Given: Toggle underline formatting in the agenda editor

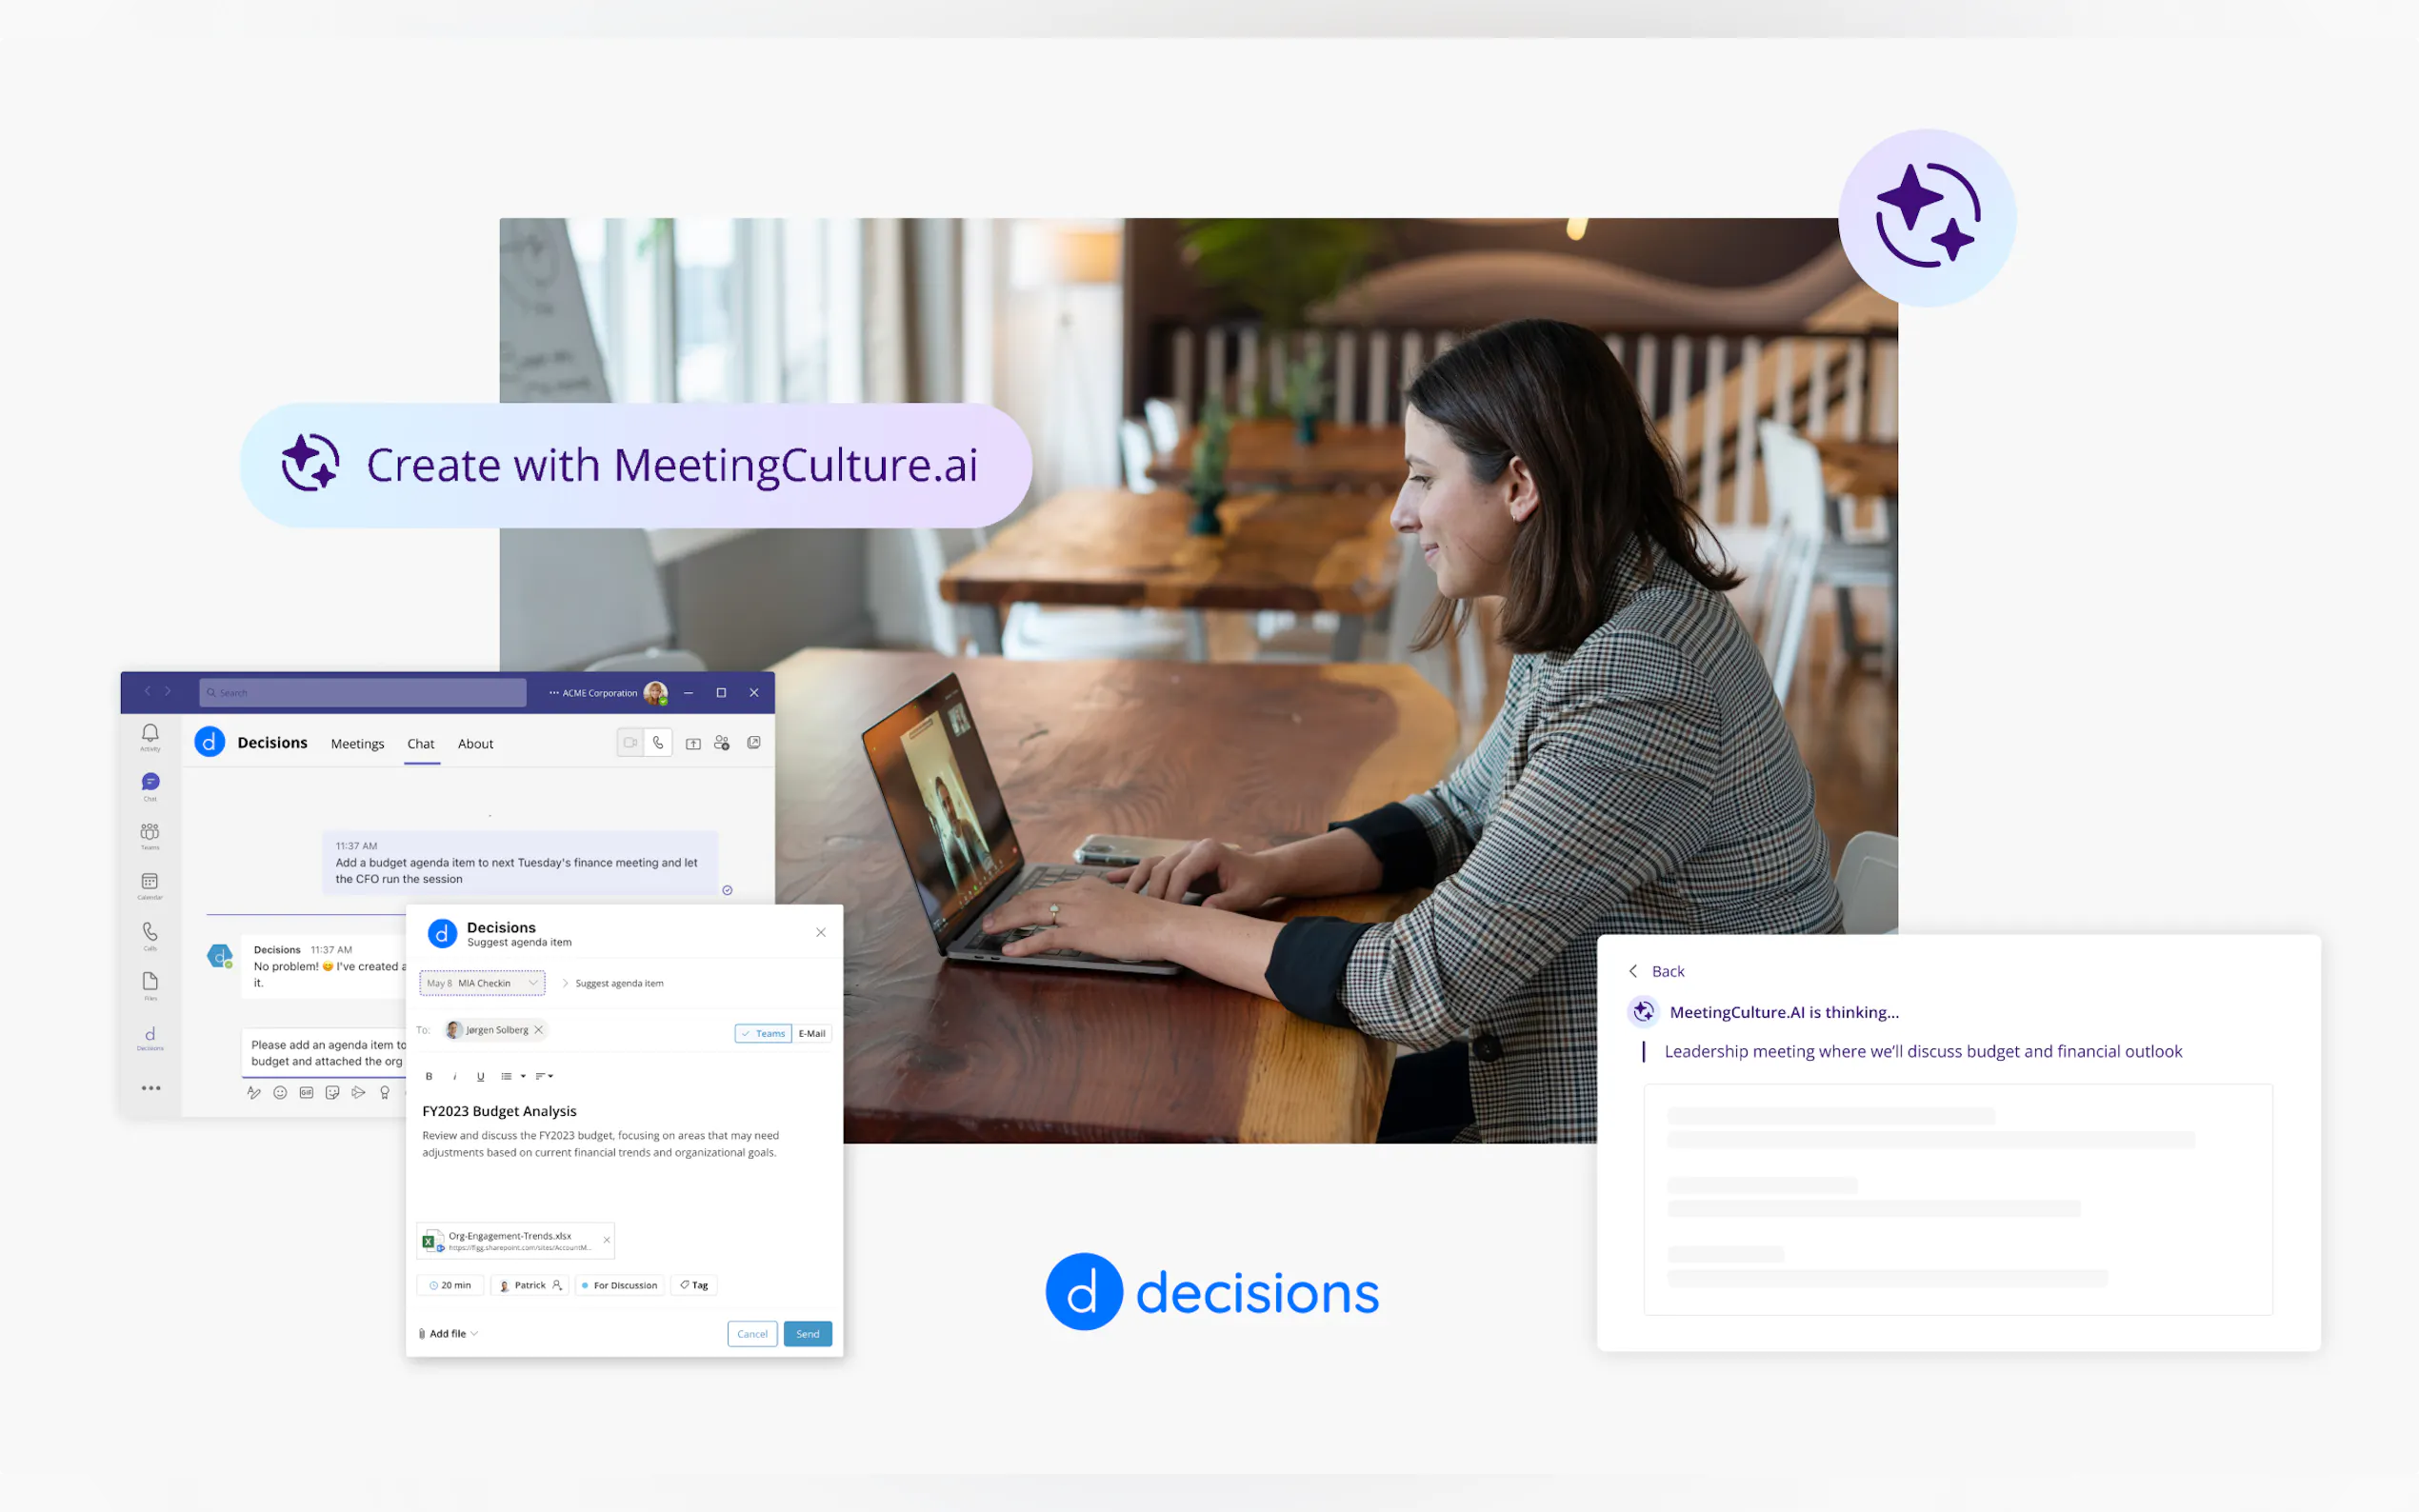Looking at the screenshot, I should 480,1077.
